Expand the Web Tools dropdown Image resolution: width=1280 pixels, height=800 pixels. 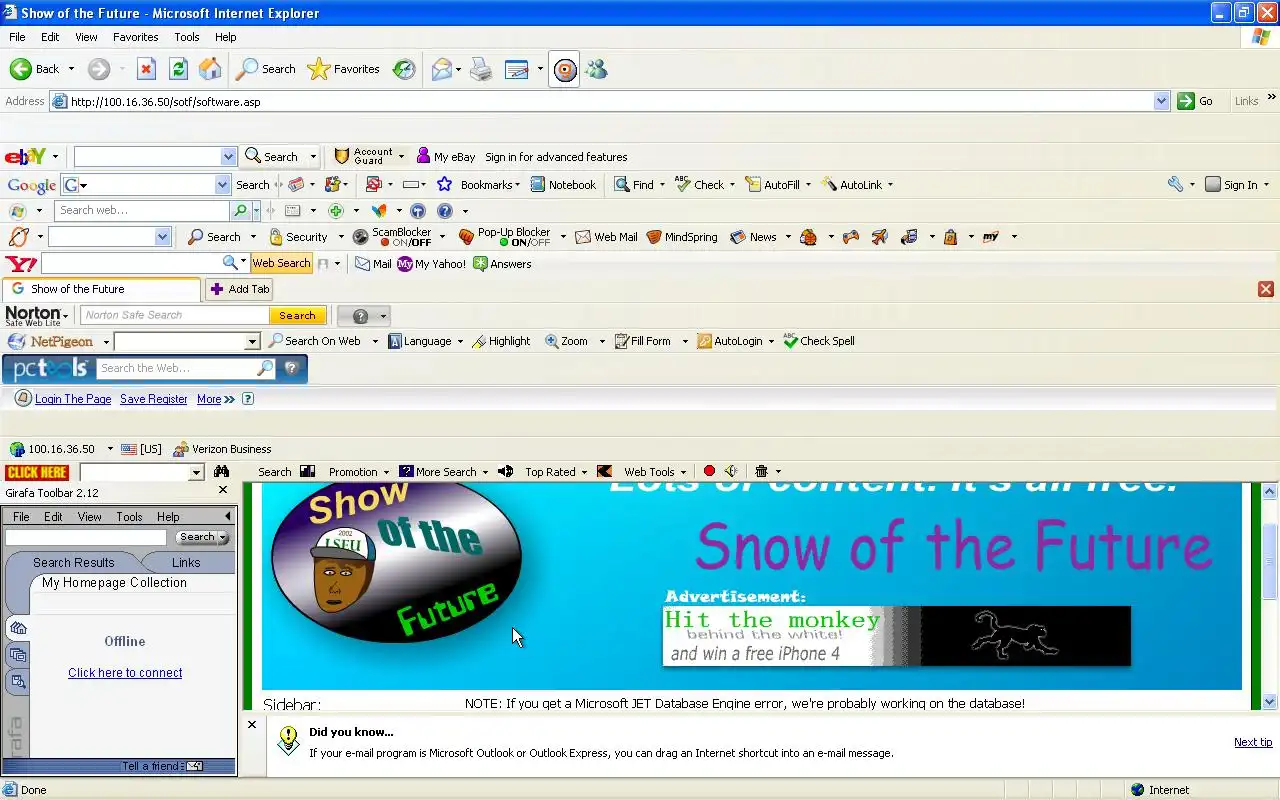point(683,472)
